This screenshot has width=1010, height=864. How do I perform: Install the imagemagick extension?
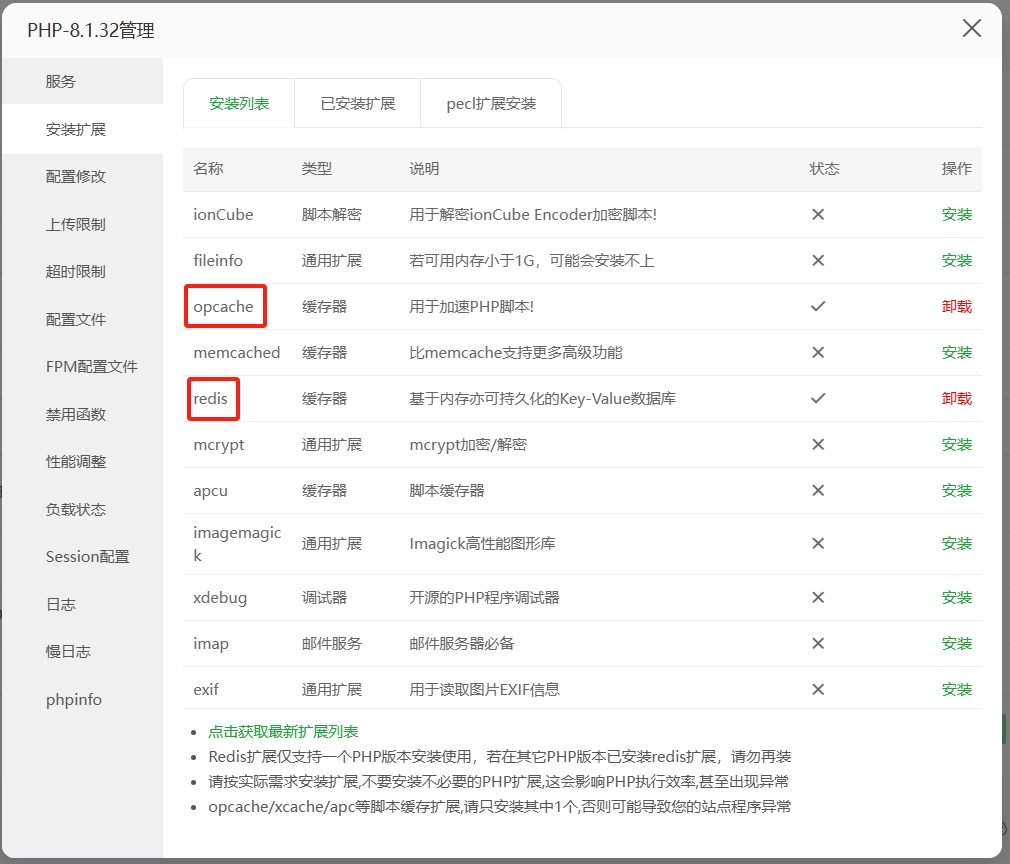956,543
